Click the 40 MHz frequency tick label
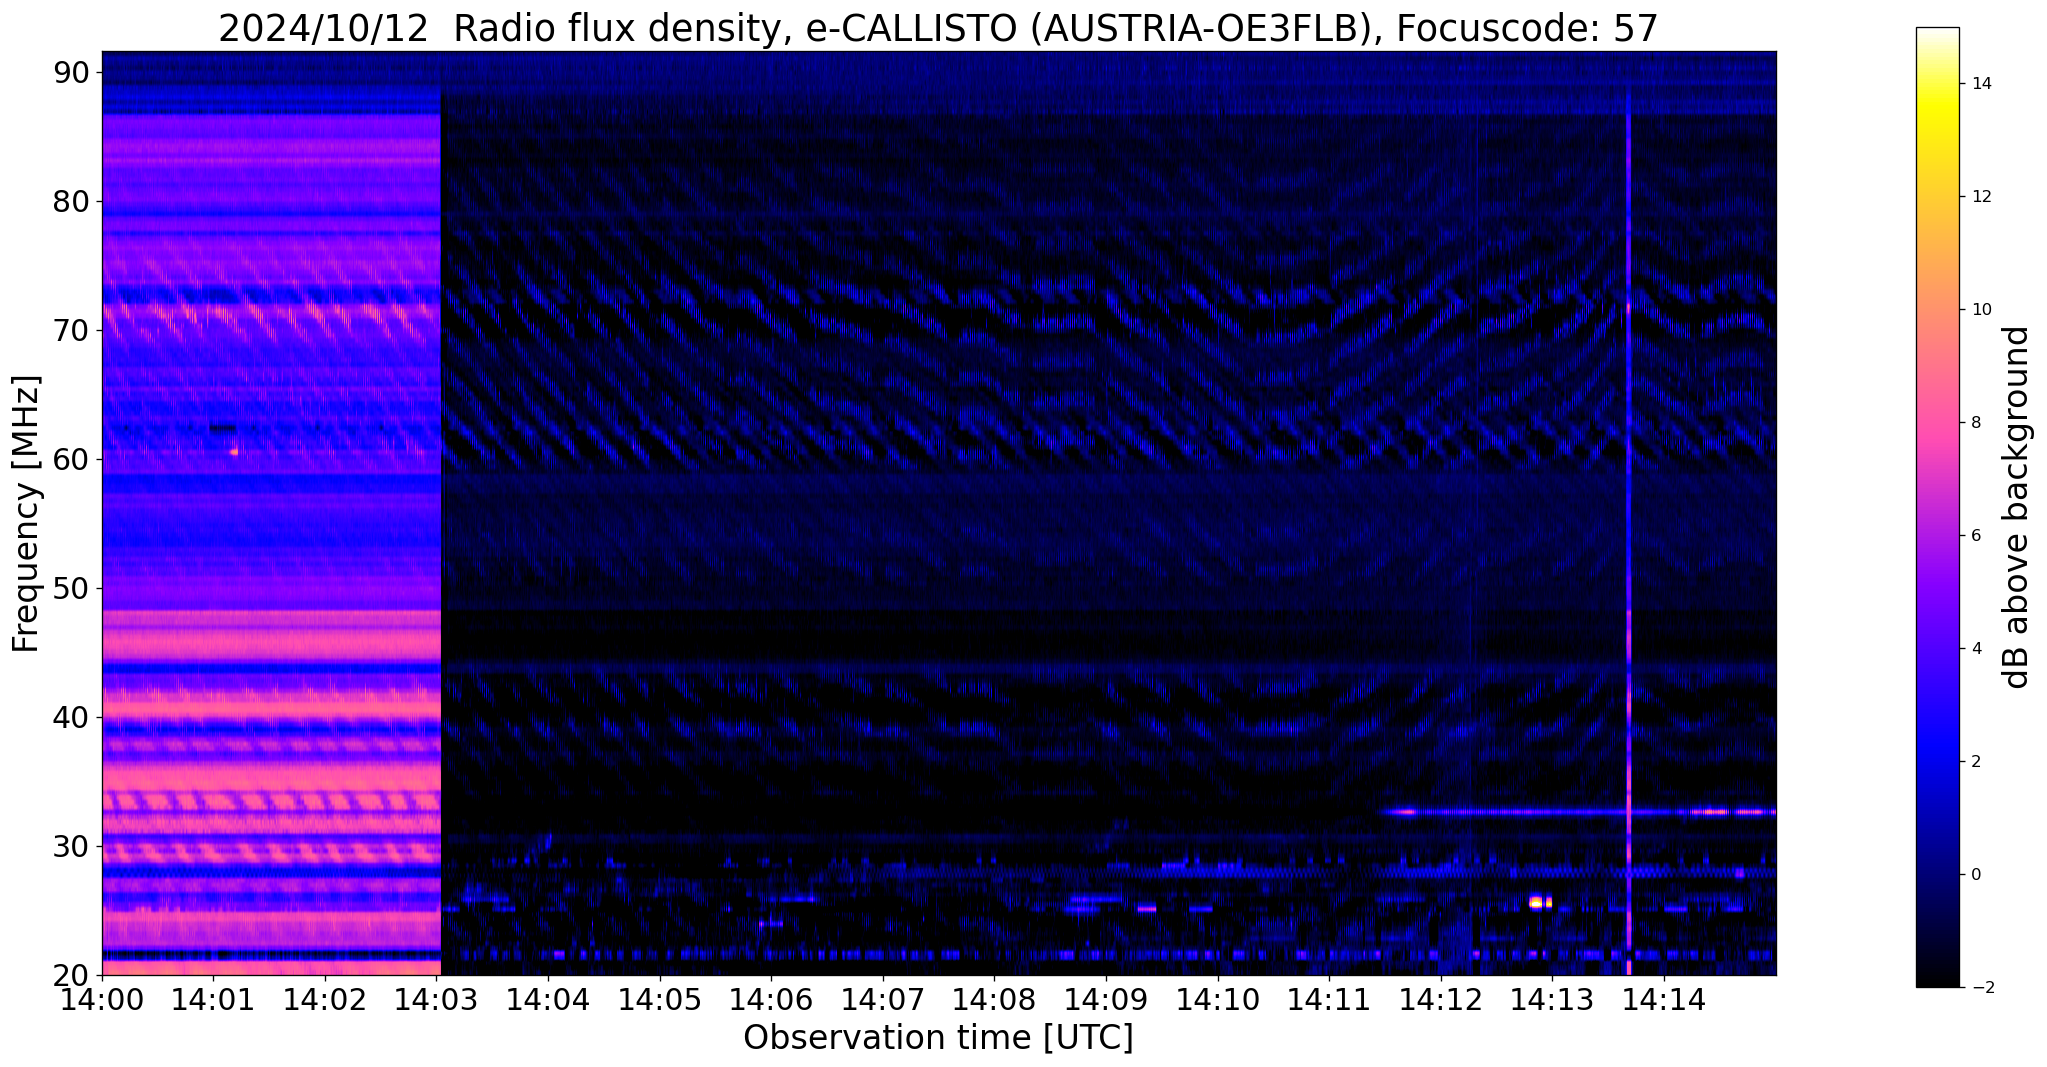This screenshot has height=1067, width=2047. [70, 717]
